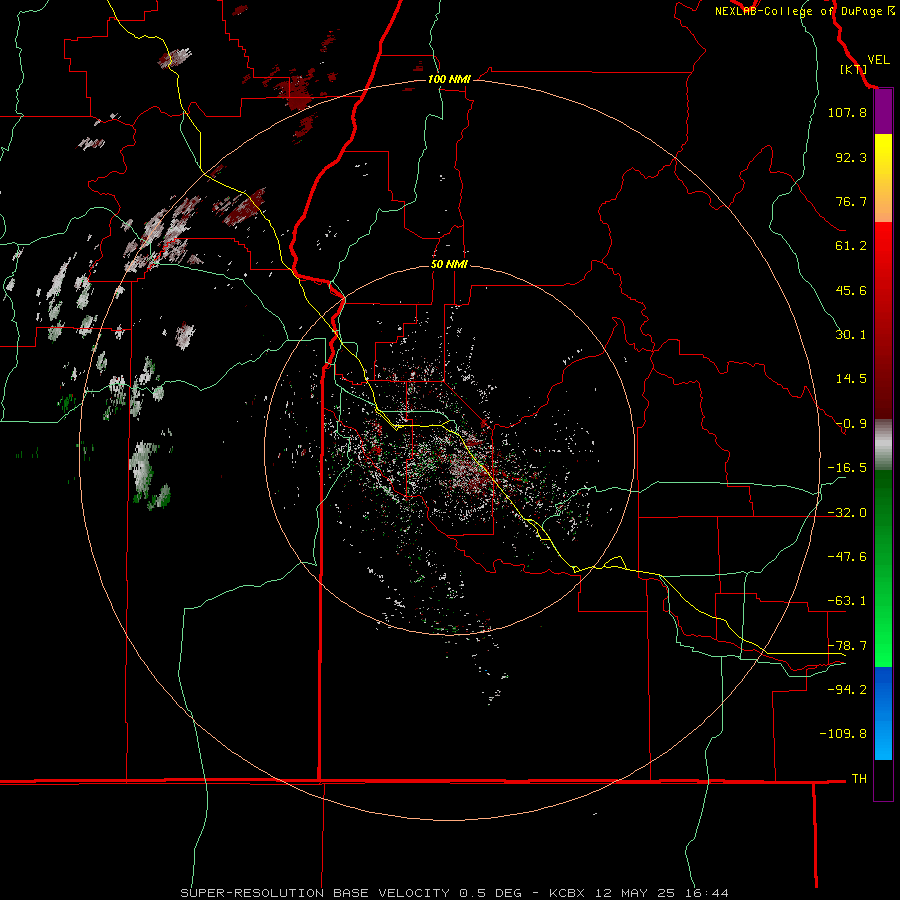Click the -94.2 velocity scale value
This screenshot has height=900, width=900.
tap(847, 690)
